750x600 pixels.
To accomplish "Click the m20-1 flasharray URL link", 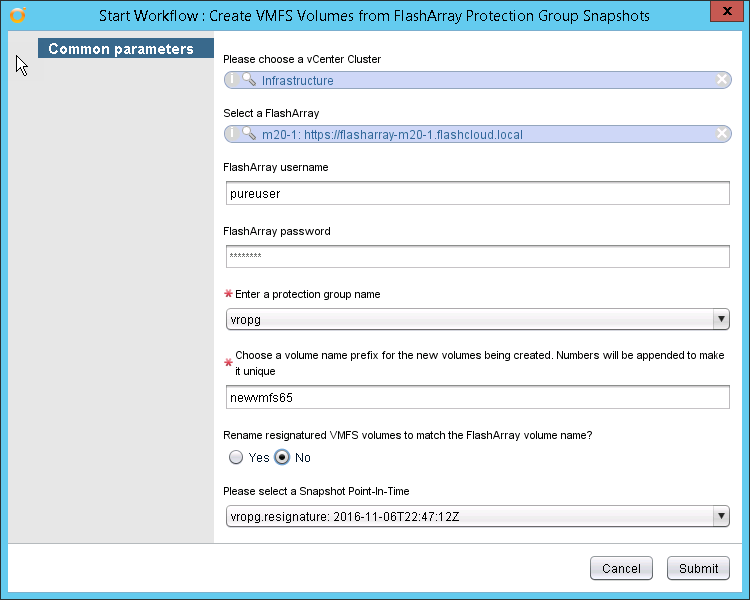I will (392, 134).
